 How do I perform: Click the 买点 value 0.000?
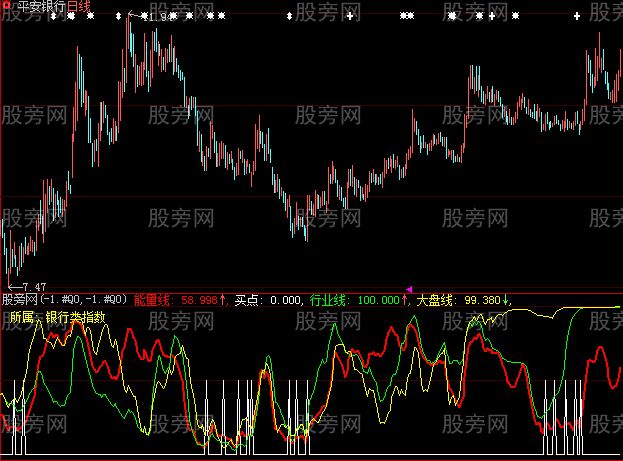(284, 299)
